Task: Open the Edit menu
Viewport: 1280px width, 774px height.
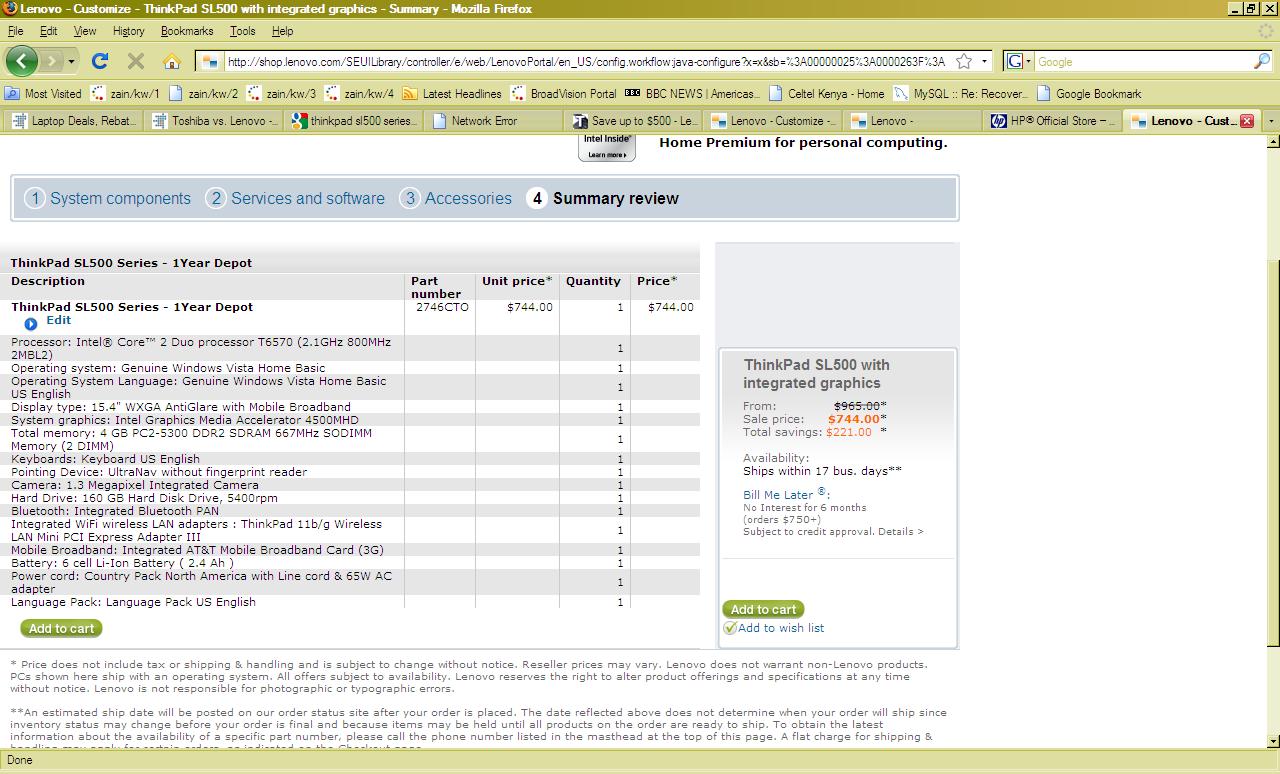Action: click(48, 31)
